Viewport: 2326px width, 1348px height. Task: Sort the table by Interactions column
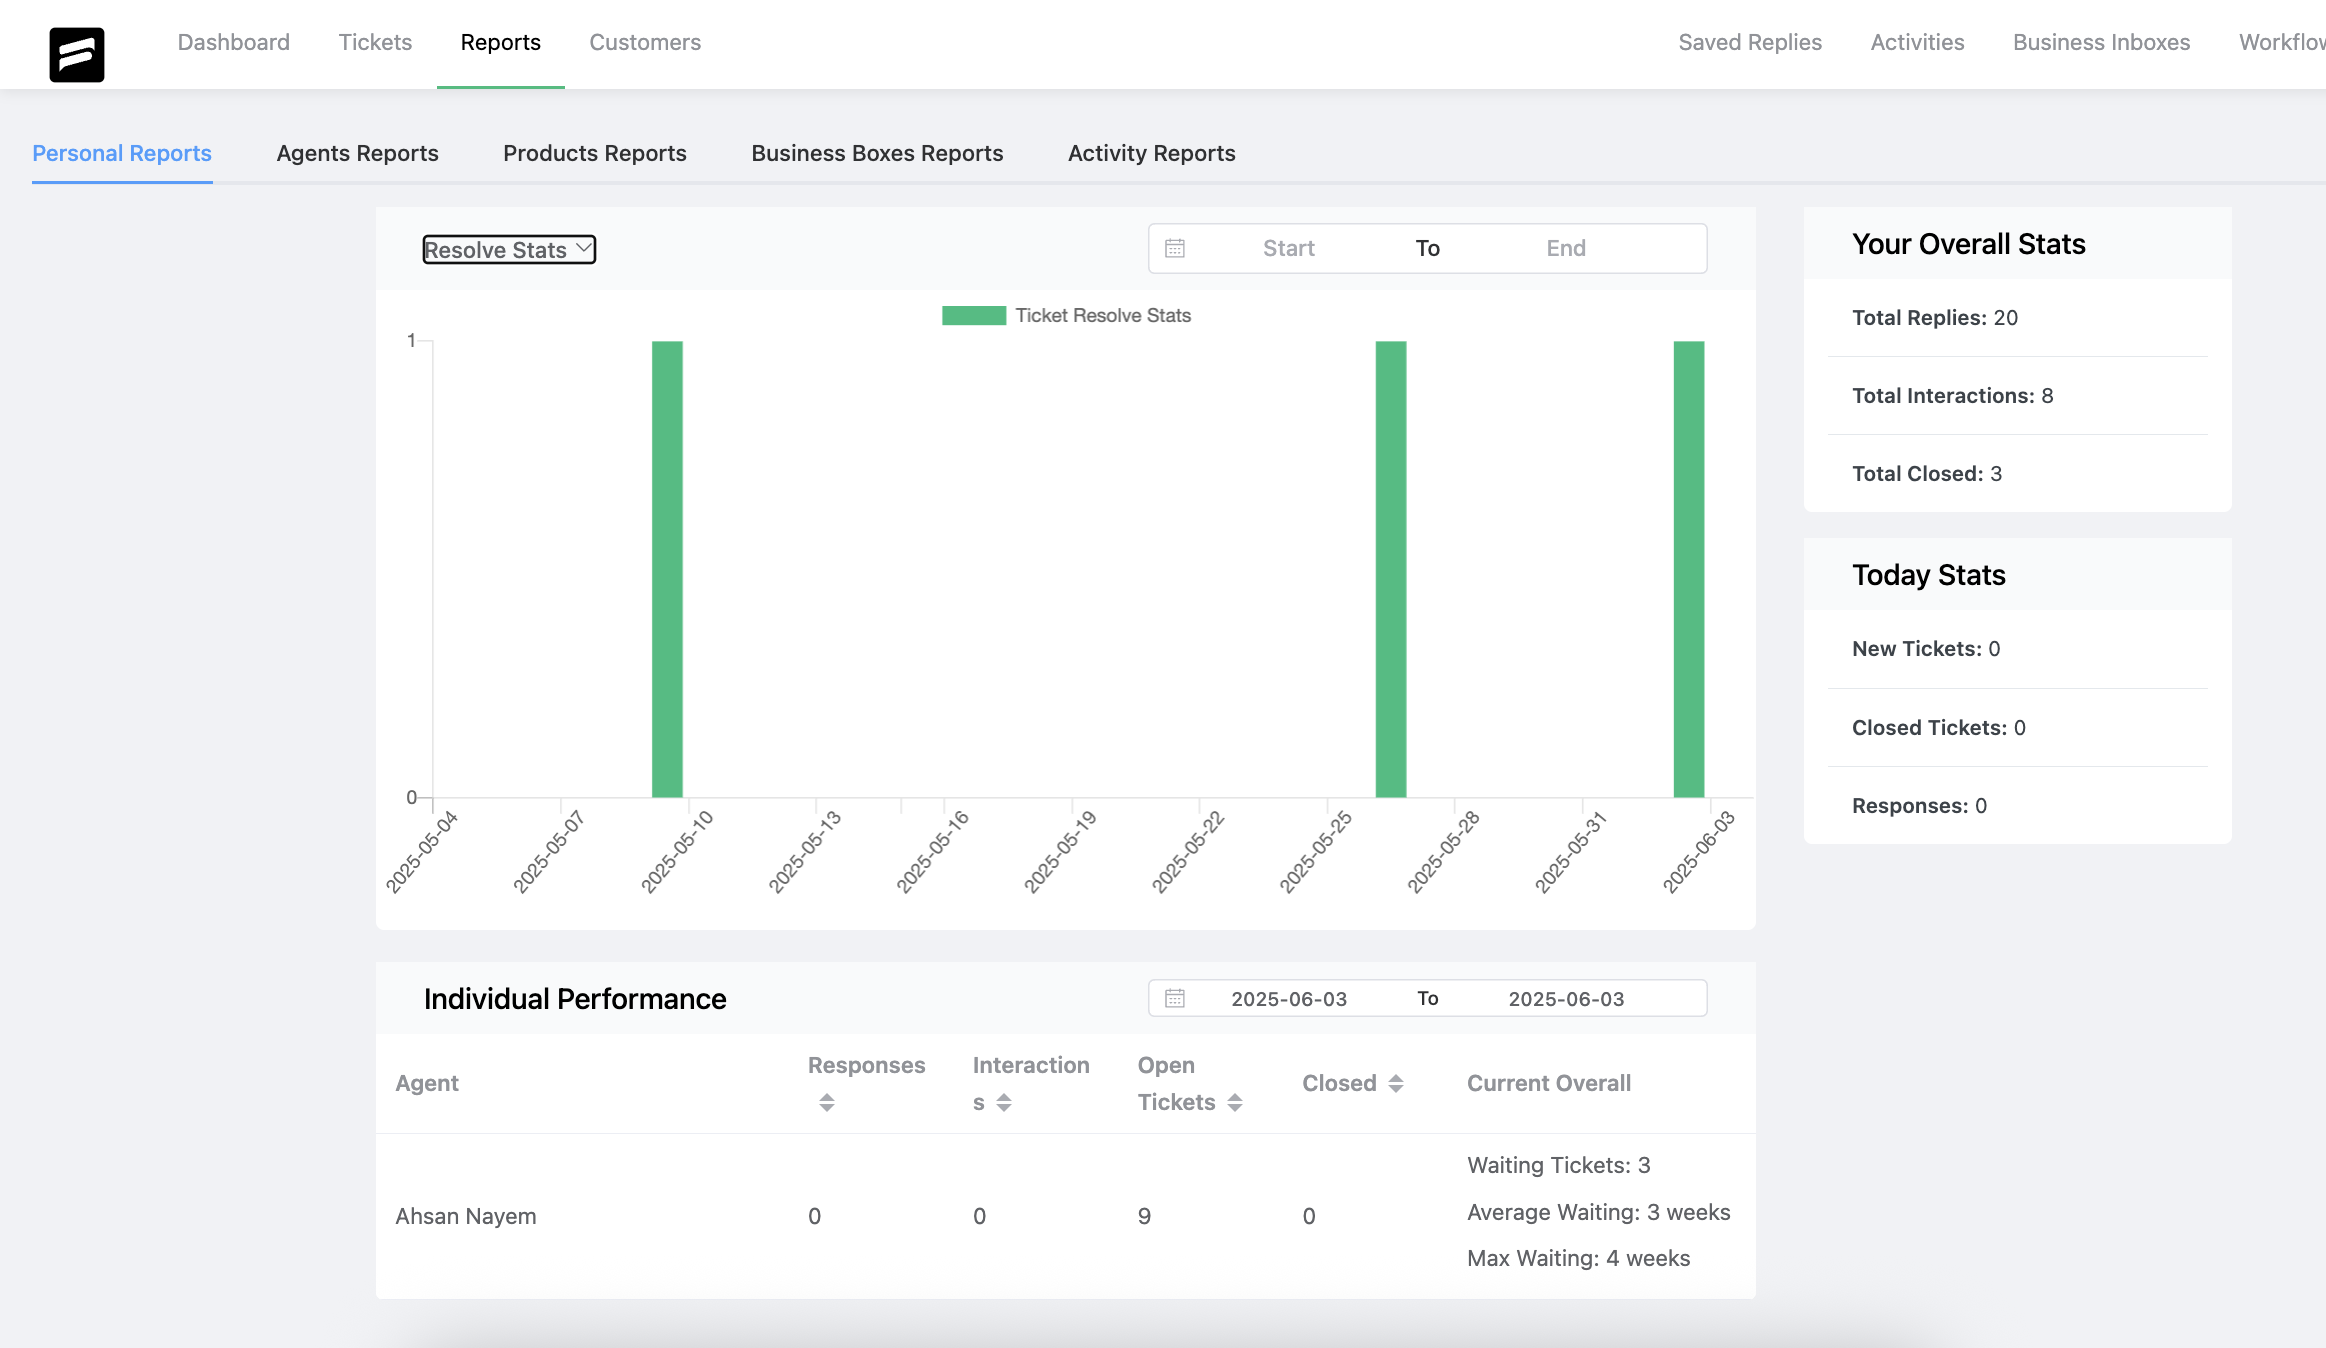point(1004,1102)
